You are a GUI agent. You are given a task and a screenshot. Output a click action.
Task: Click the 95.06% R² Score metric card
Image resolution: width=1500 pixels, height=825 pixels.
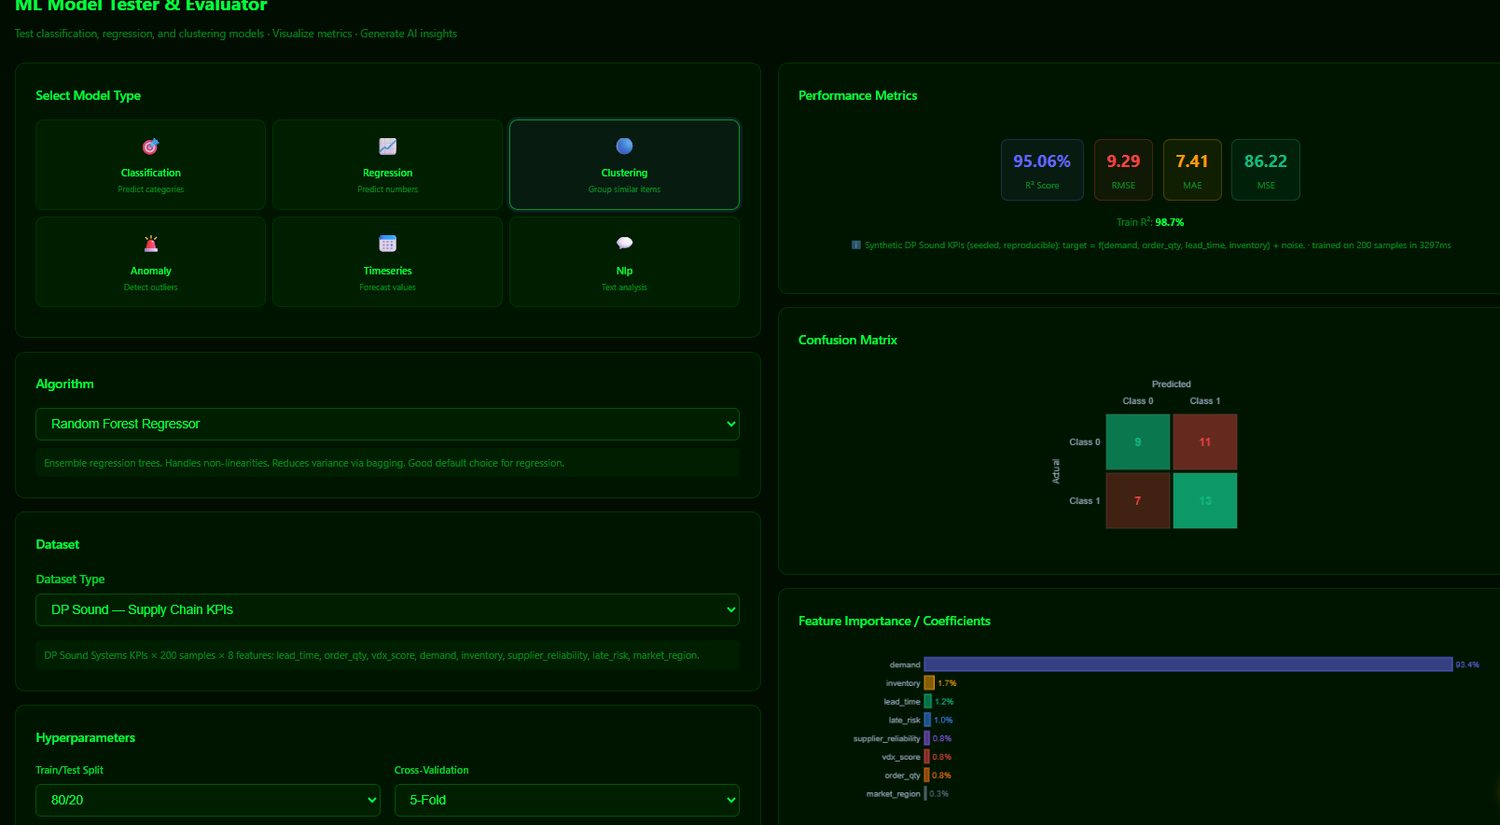(x=1042, y=170)
